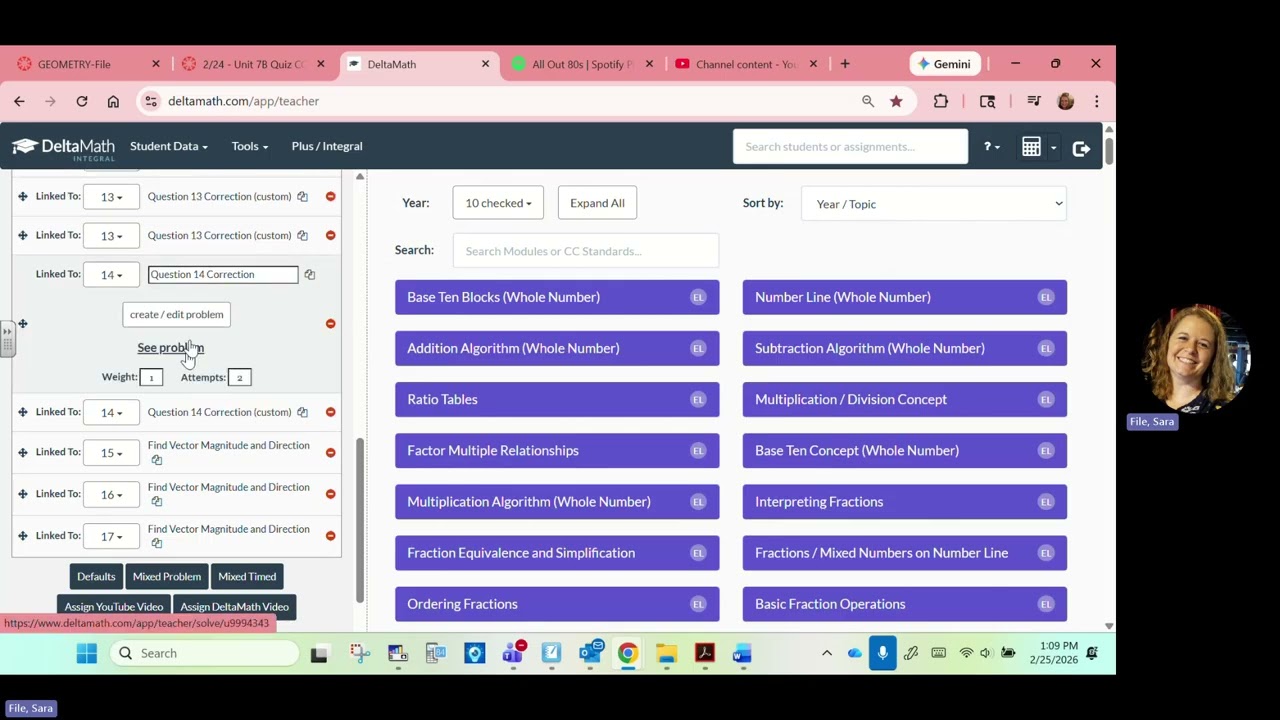Open the Sort by Year / Topic dropdown
The height and width of the screenshot is (720, 1280).
coord(934,204)
